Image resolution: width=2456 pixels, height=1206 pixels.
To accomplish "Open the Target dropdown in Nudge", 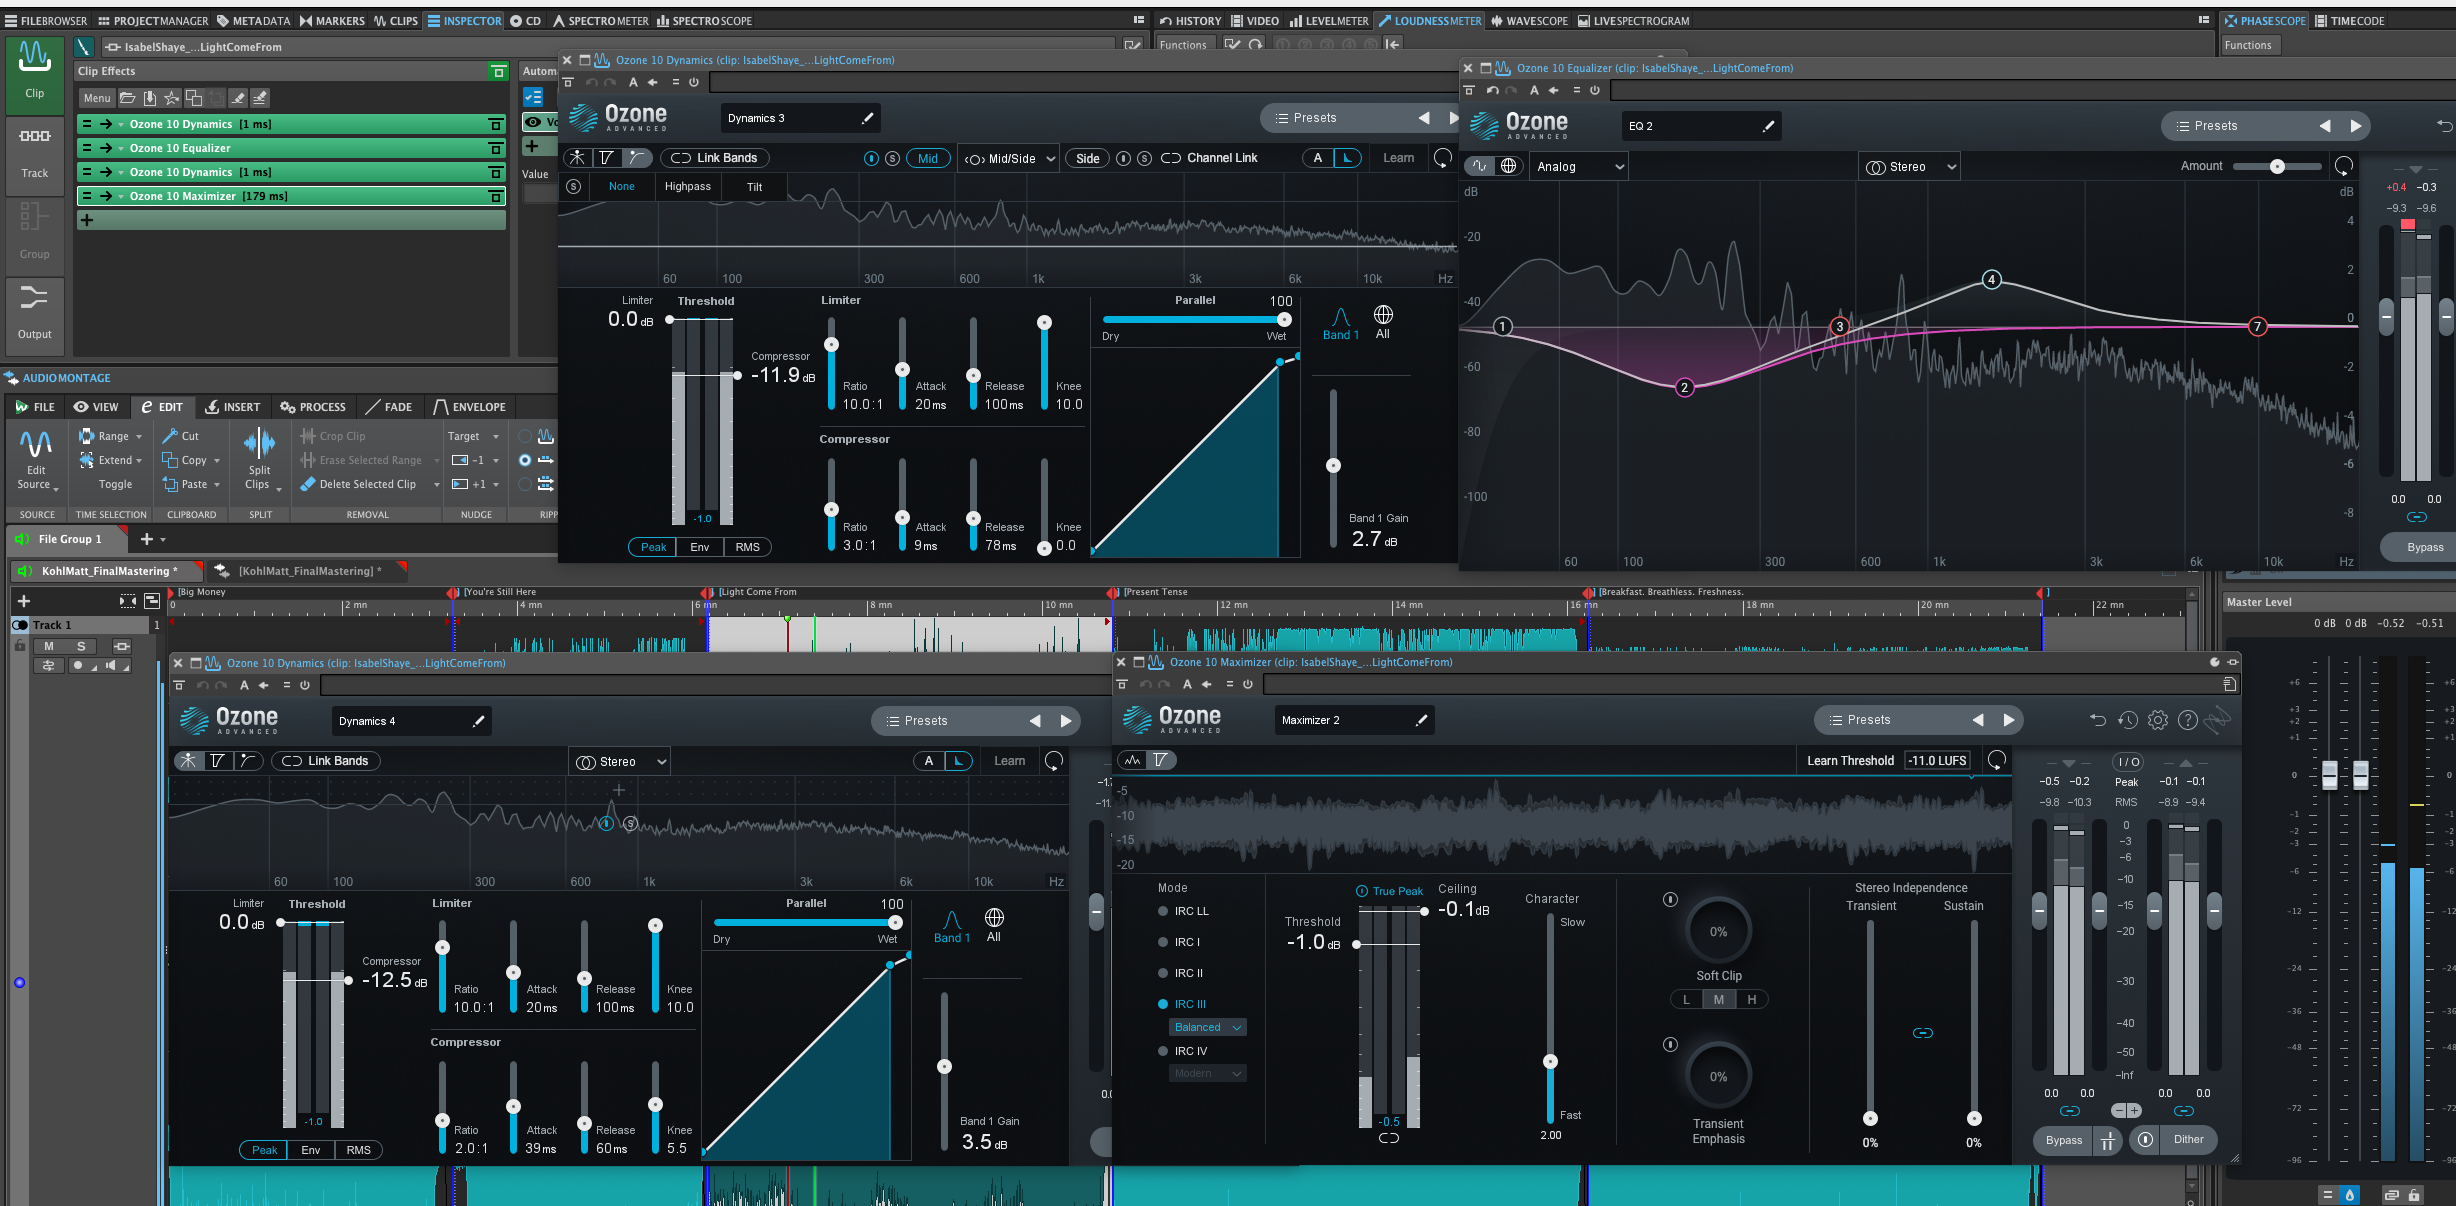I will tap(473, 436).
